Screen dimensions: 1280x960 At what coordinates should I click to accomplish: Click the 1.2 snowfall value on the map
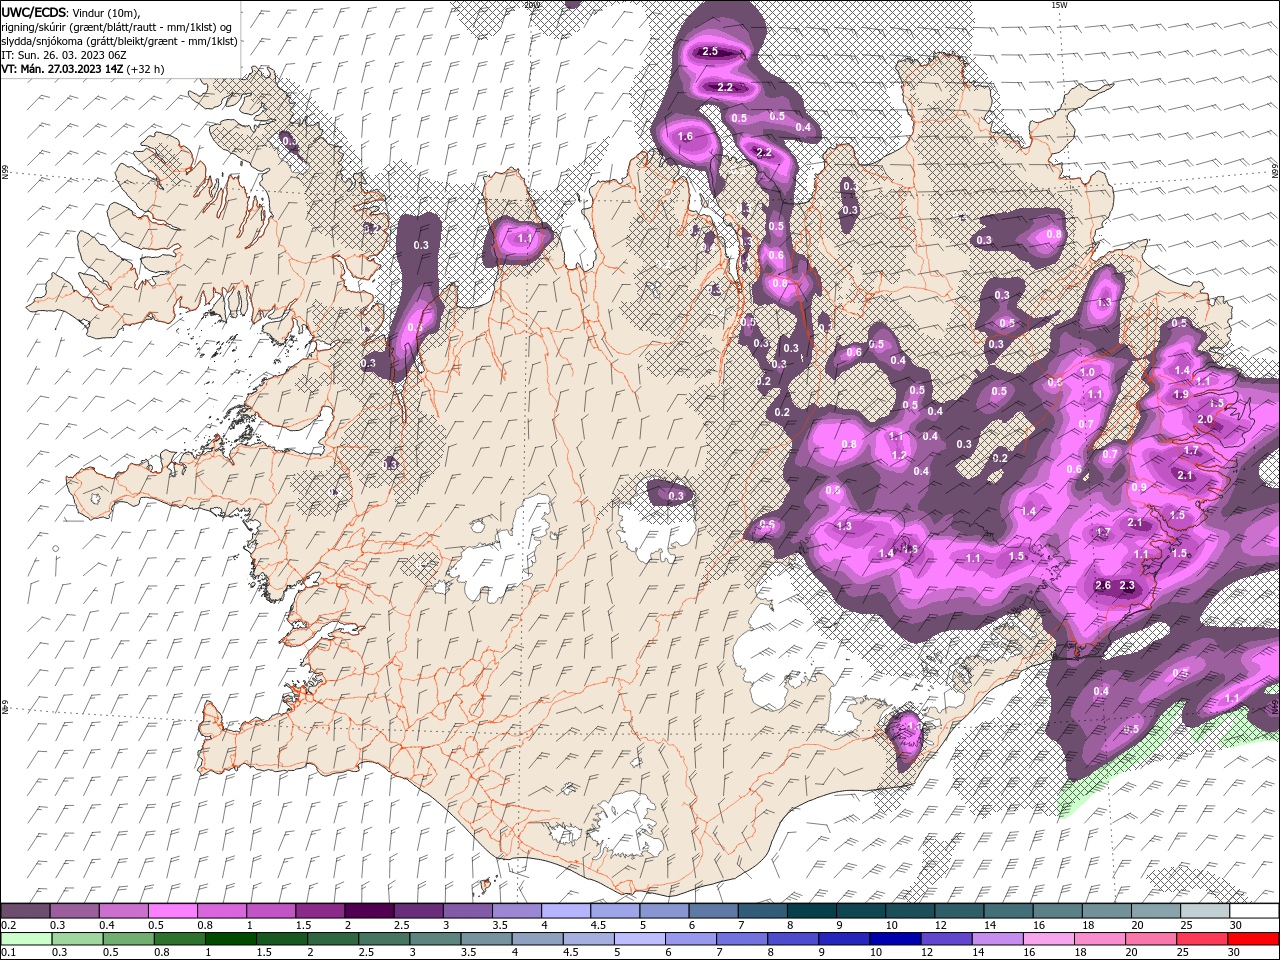pyautogui.click(x=899, y=456)
